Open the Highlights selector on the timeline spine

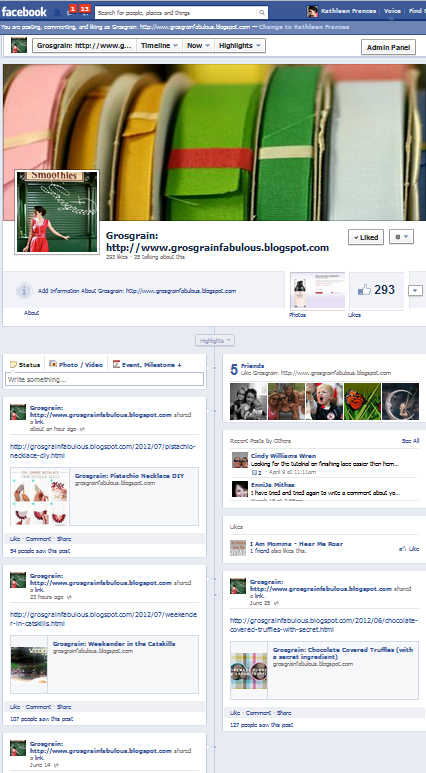tap(214, 341)
